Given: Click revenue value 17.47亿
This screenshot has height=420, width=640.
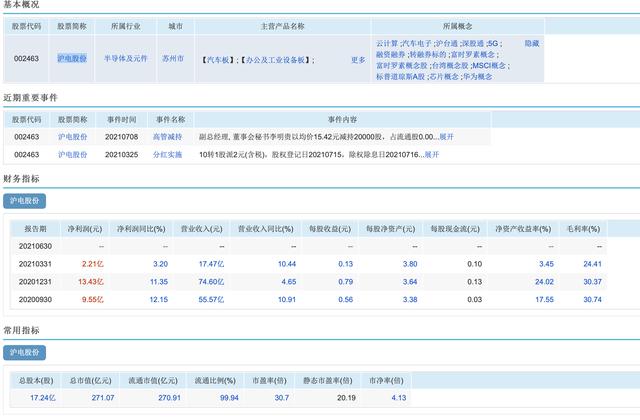Looking at the screenshot, I should click(x=211, y=264).
